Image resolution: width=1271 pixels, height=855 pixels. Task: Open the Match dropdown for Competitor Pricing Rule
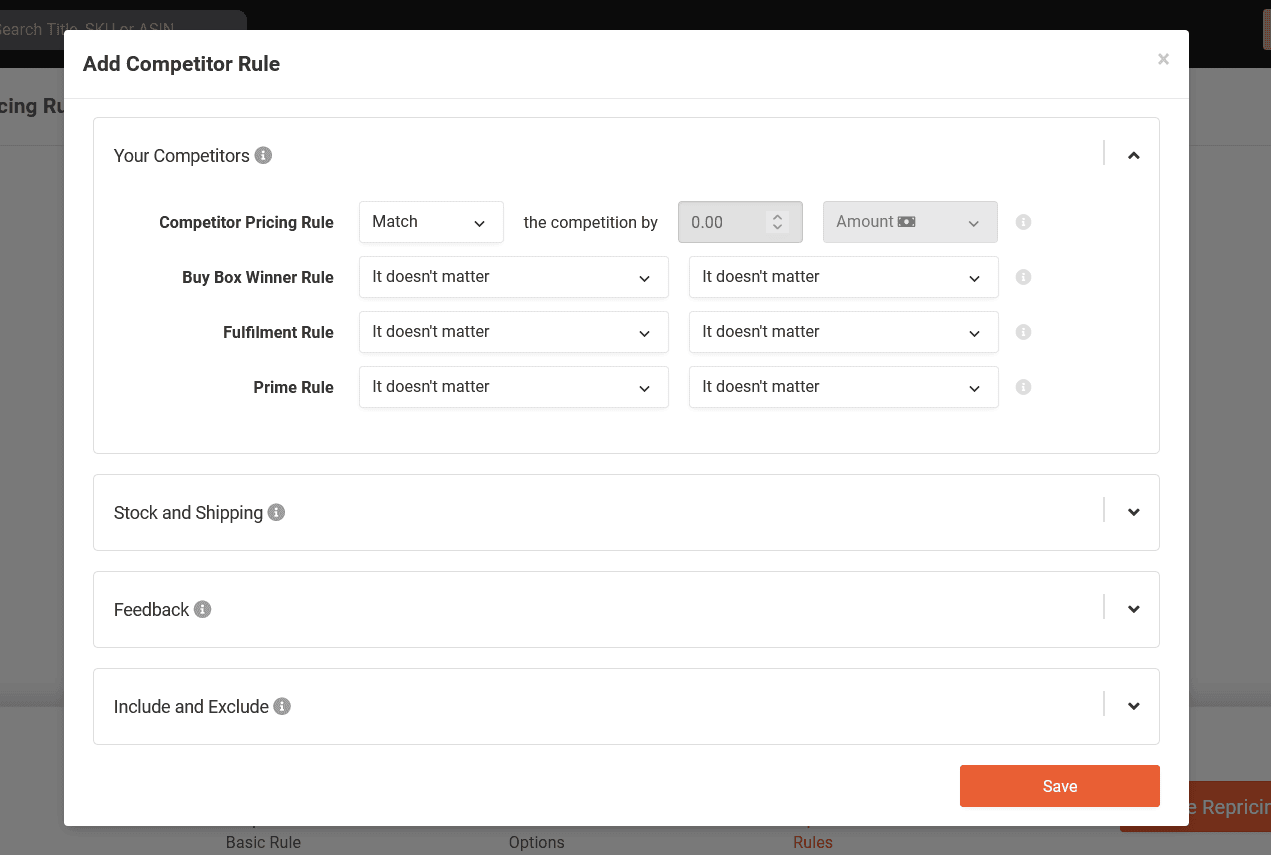pos(430,221)
